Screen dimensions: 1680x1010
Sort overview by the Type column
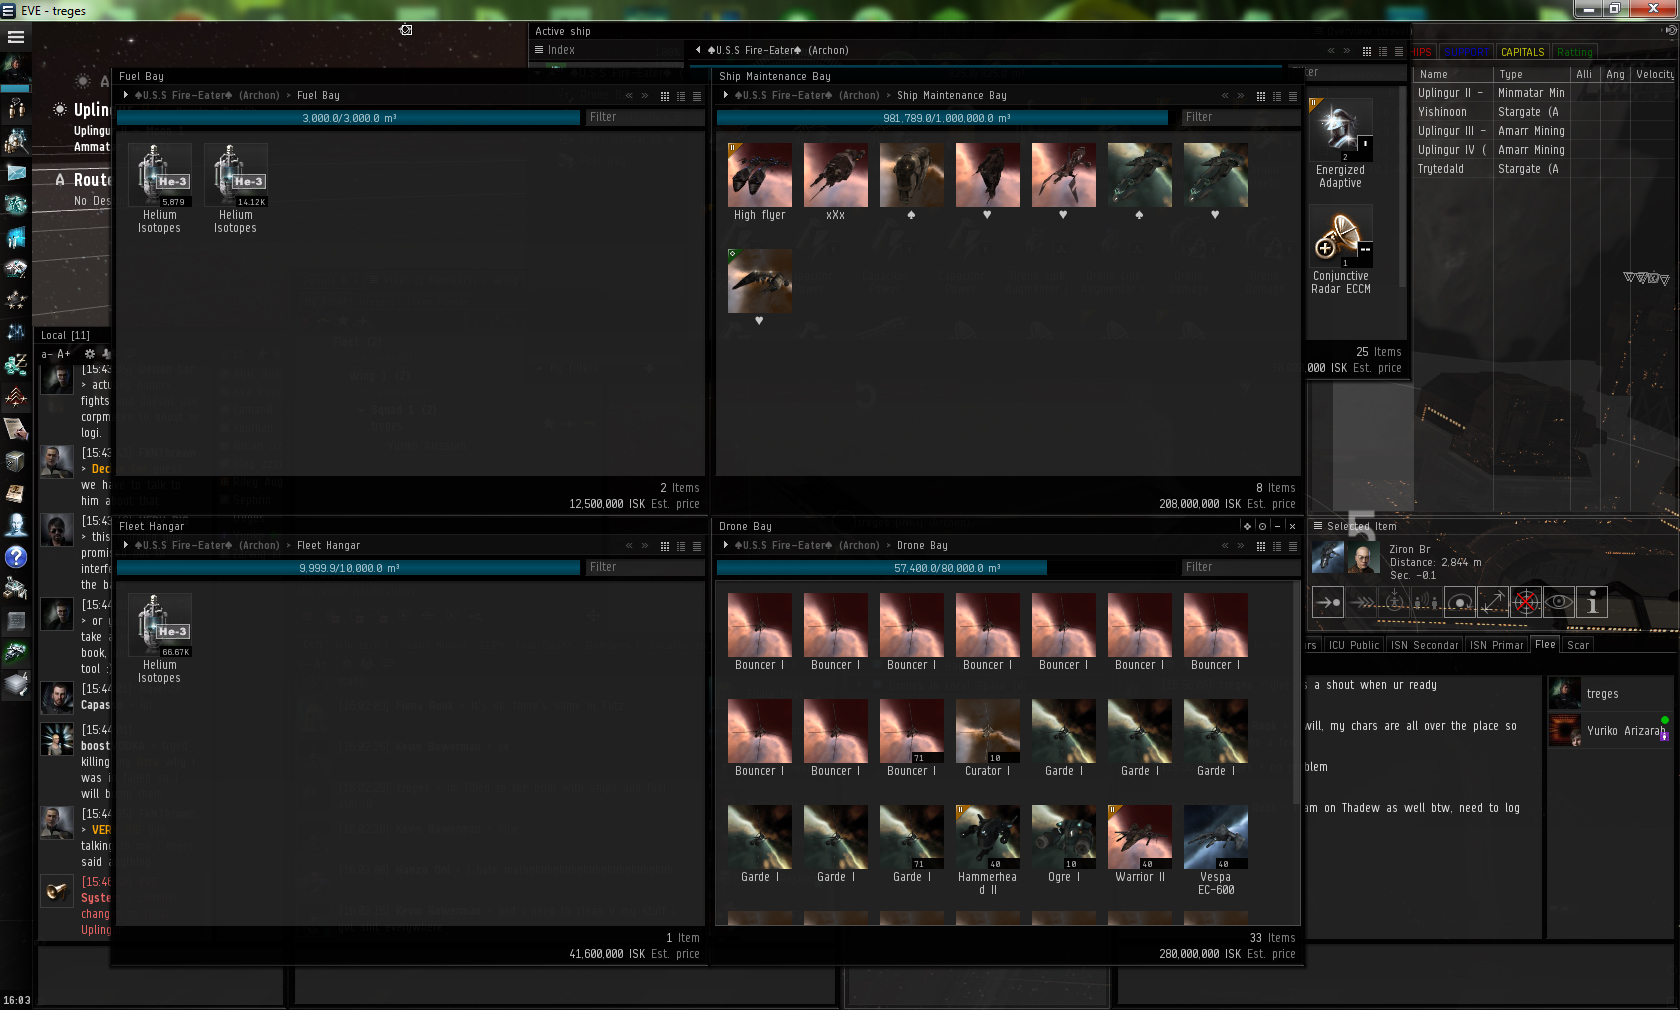tap(1532, 74)
